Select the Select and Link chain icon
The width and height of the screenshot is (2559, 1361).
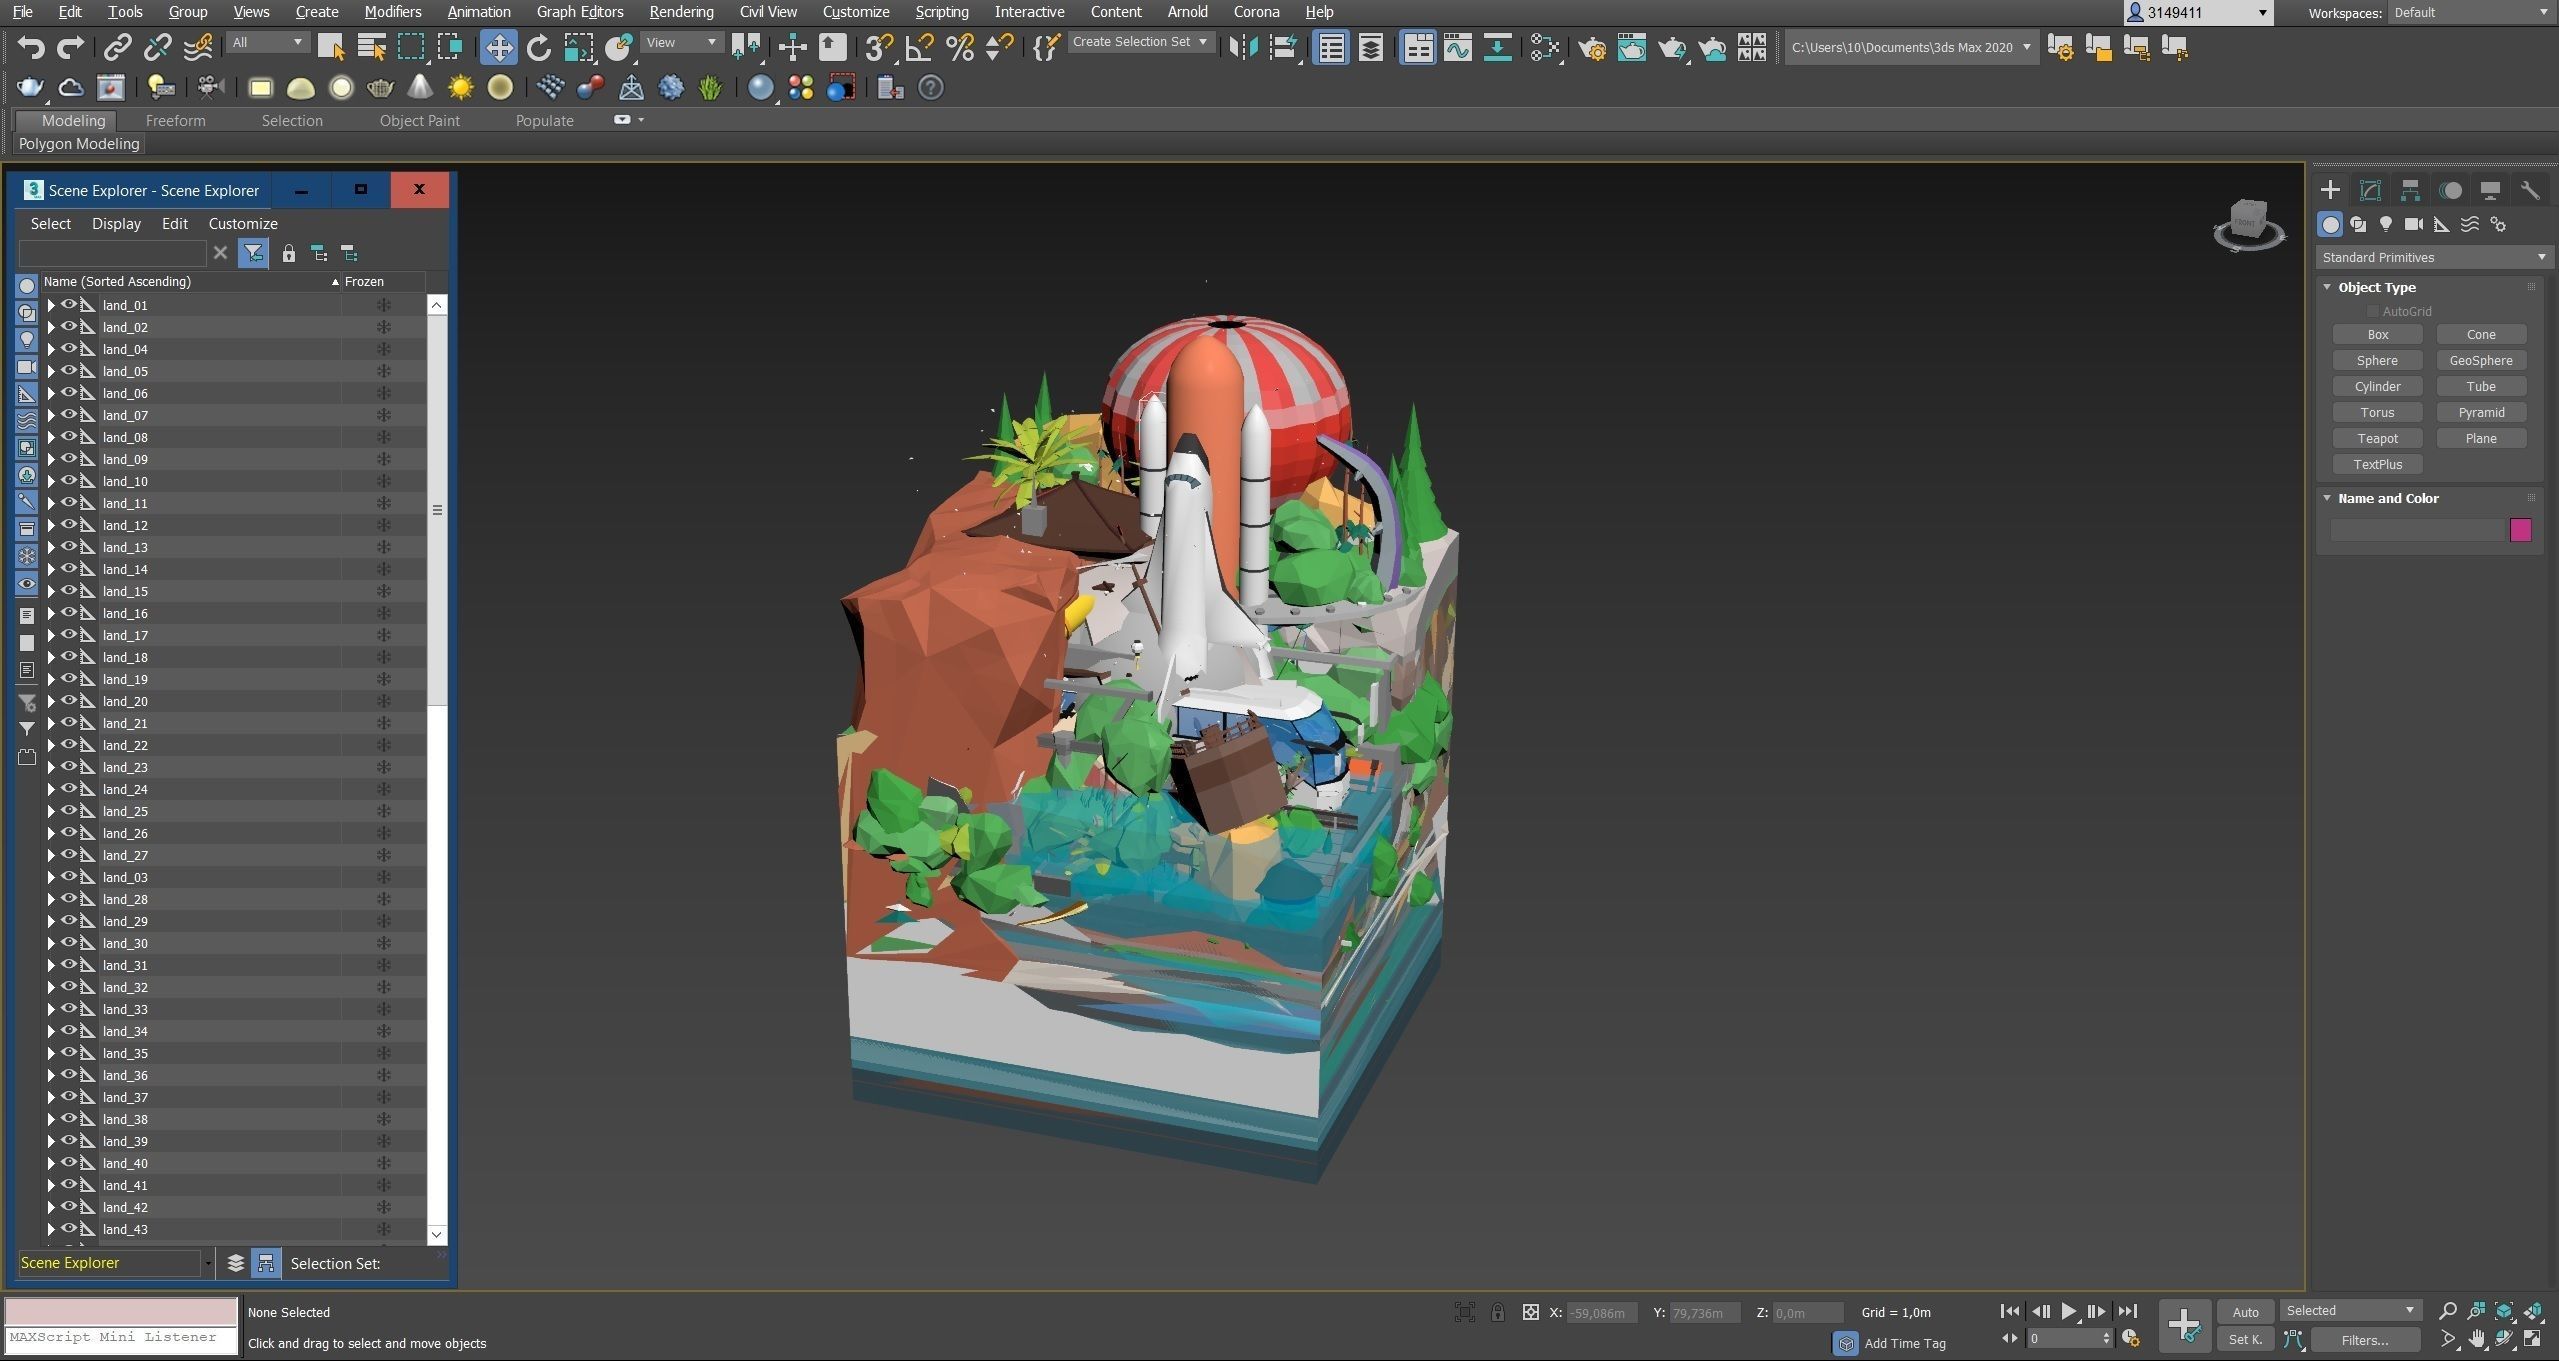pos(118,47)
